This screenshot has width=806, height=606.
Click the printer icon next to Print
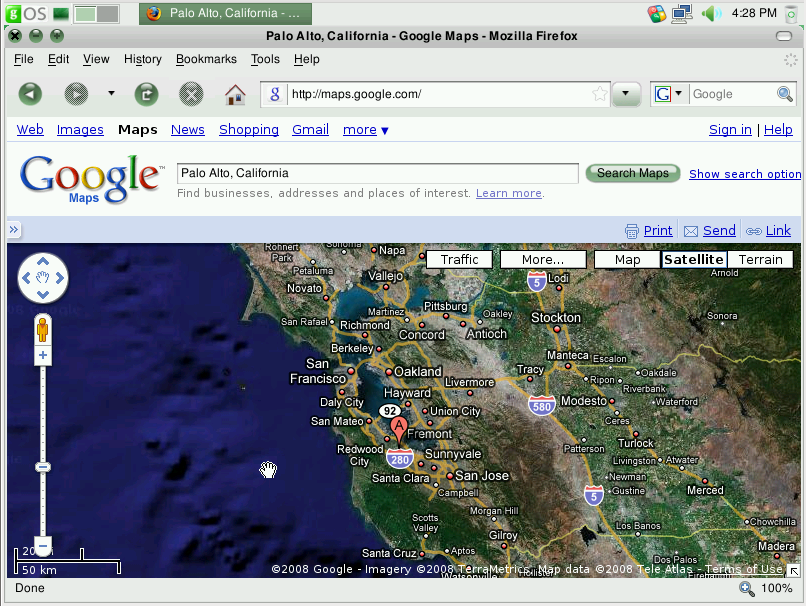(631, 231)
